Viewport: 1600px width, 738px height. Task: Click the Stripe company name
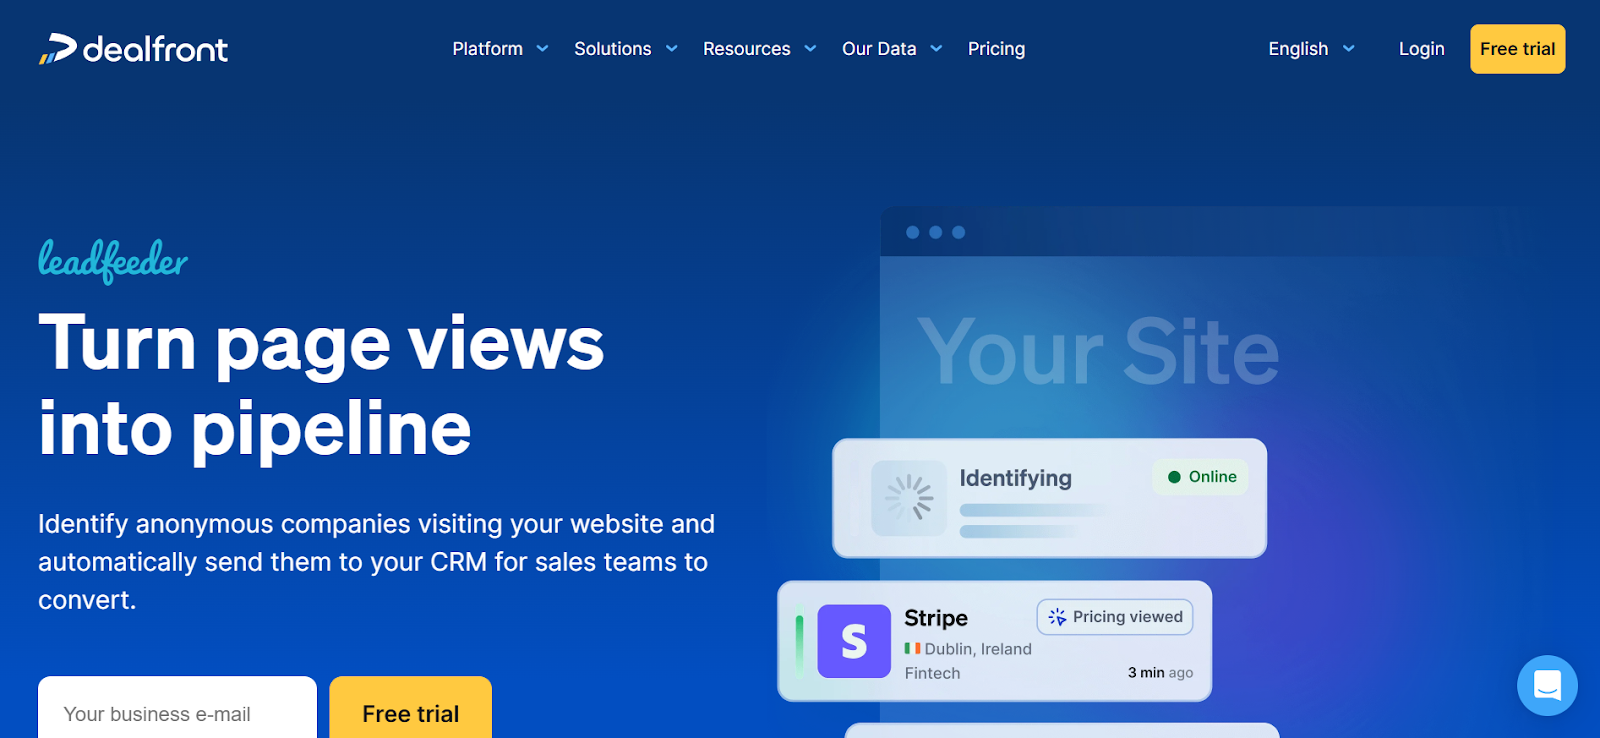click(x=936, y=618)
